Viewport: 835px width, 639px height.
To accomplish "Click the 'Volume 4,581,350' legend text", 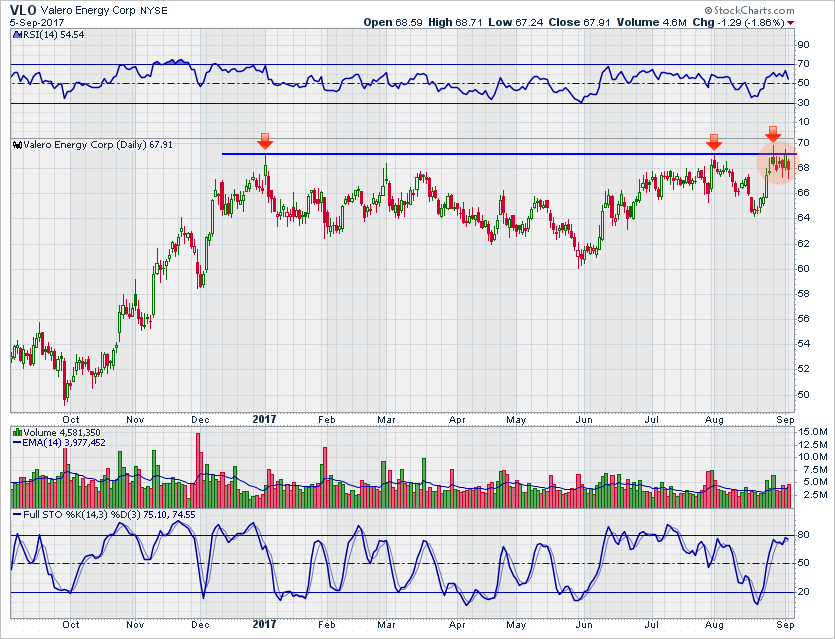I will tap(62, 432).
